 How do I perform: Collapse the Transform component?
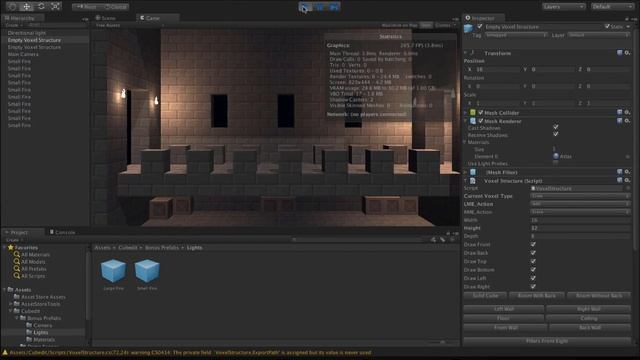pyautogui.click(x=465, y=53)
